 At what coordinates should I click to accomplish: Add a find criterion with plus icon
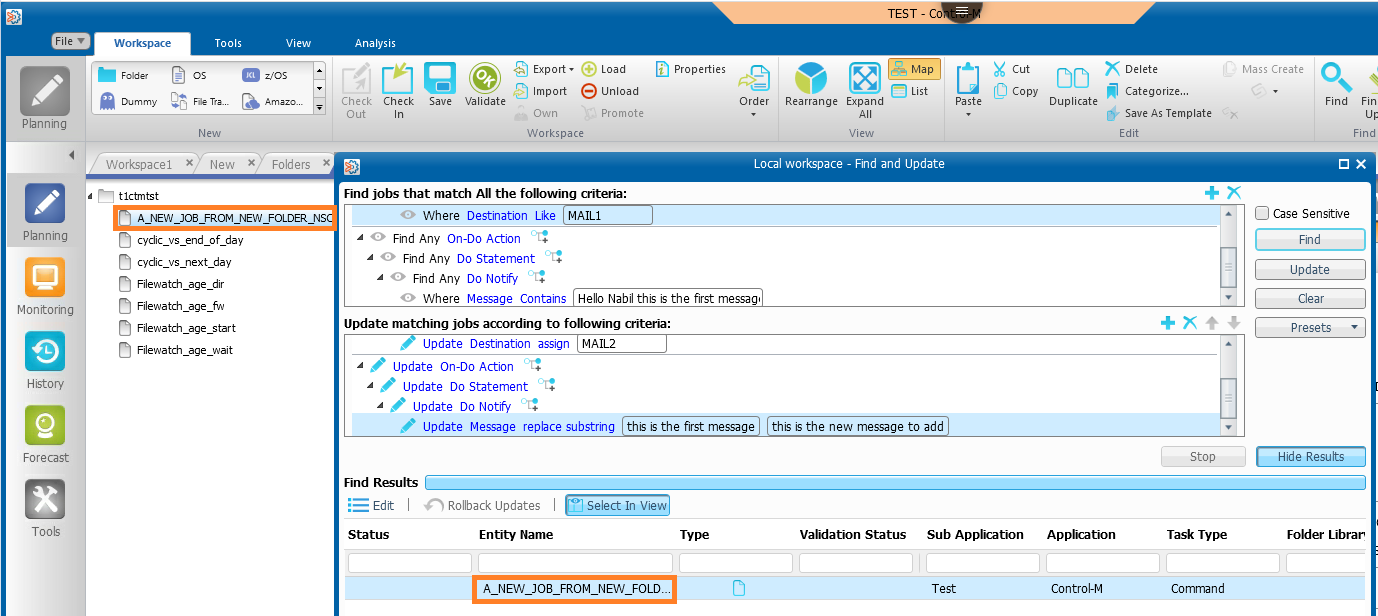(1212, 193)
